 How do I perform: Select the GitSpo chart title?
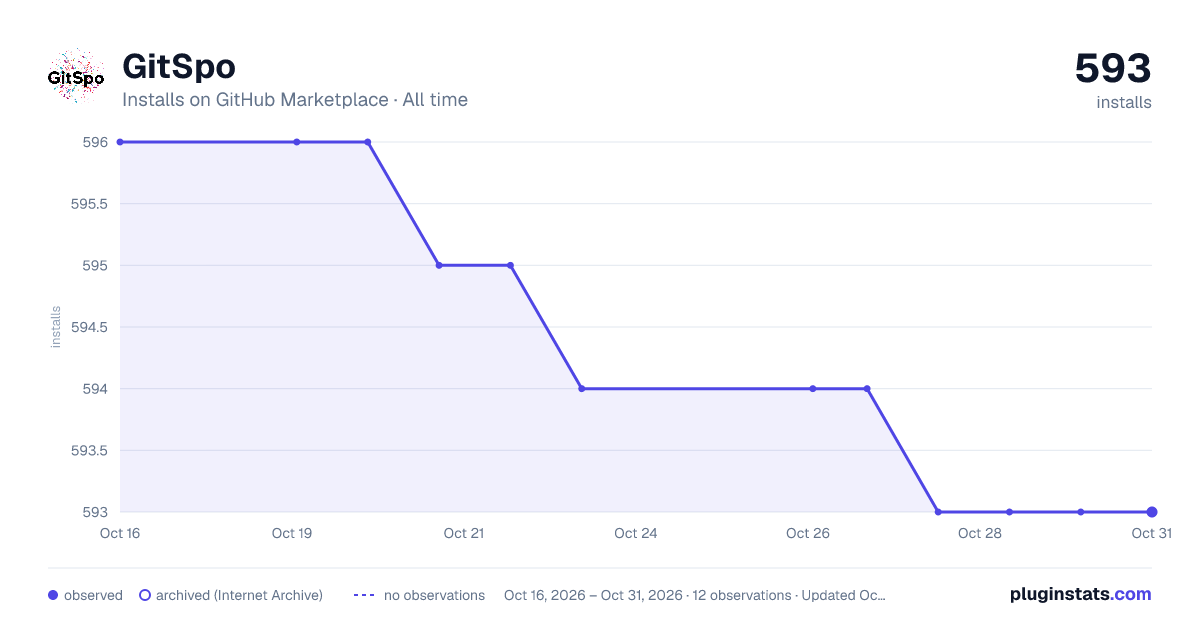[x=179, y=67]
